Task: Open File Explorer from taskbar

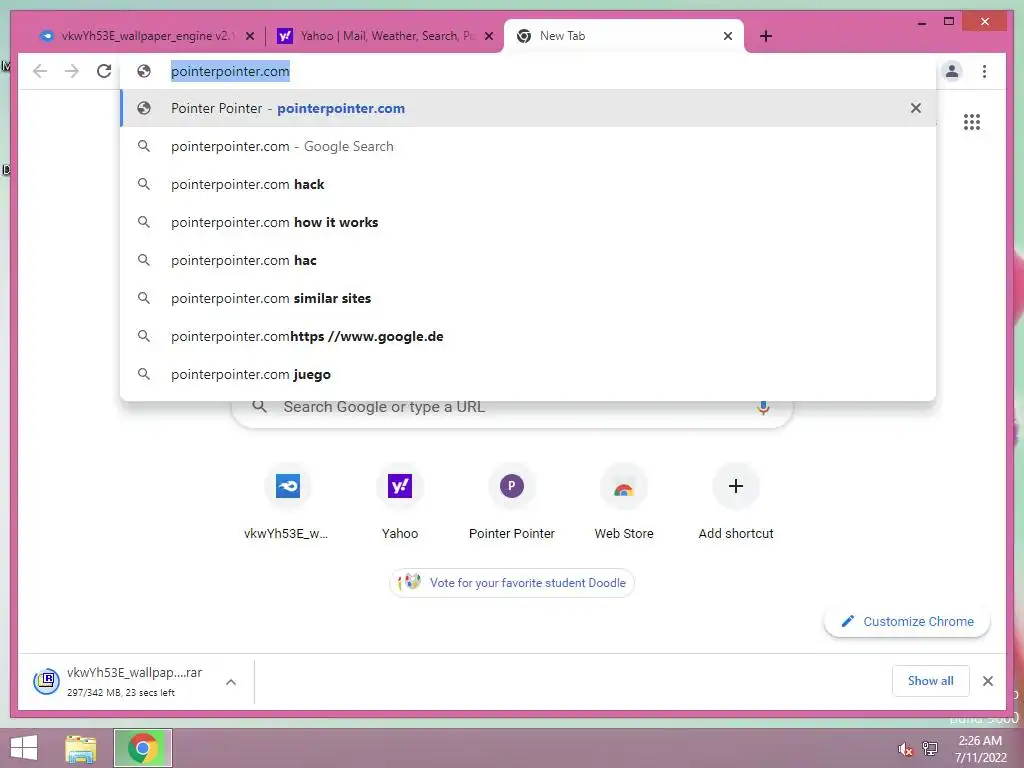Action: pyautogui.click(x=81, y=748)
